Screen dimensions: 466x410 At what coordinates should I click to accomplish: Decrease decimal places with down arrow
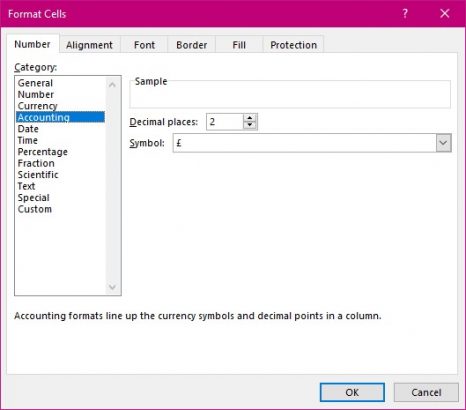point(250,125)
